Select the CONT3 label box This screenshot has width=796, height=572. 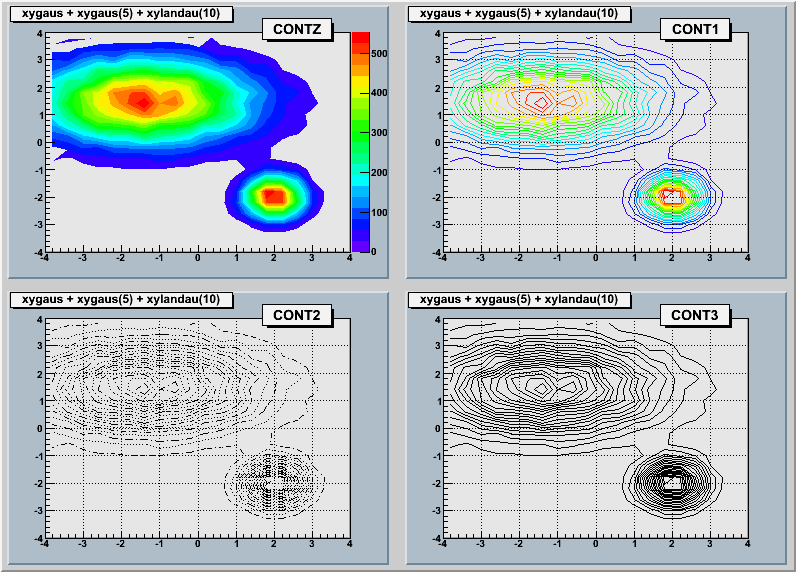(x=695, y=316)
